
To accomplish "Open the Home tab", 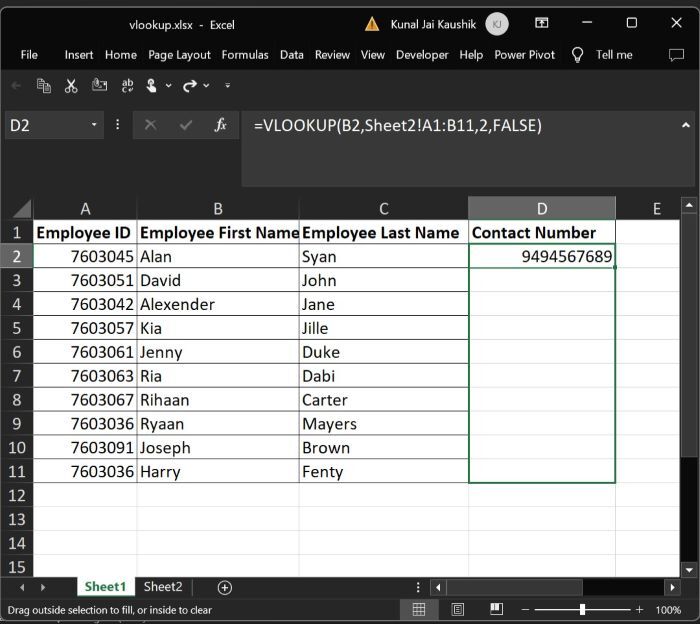I will click(x=121, y=55).
